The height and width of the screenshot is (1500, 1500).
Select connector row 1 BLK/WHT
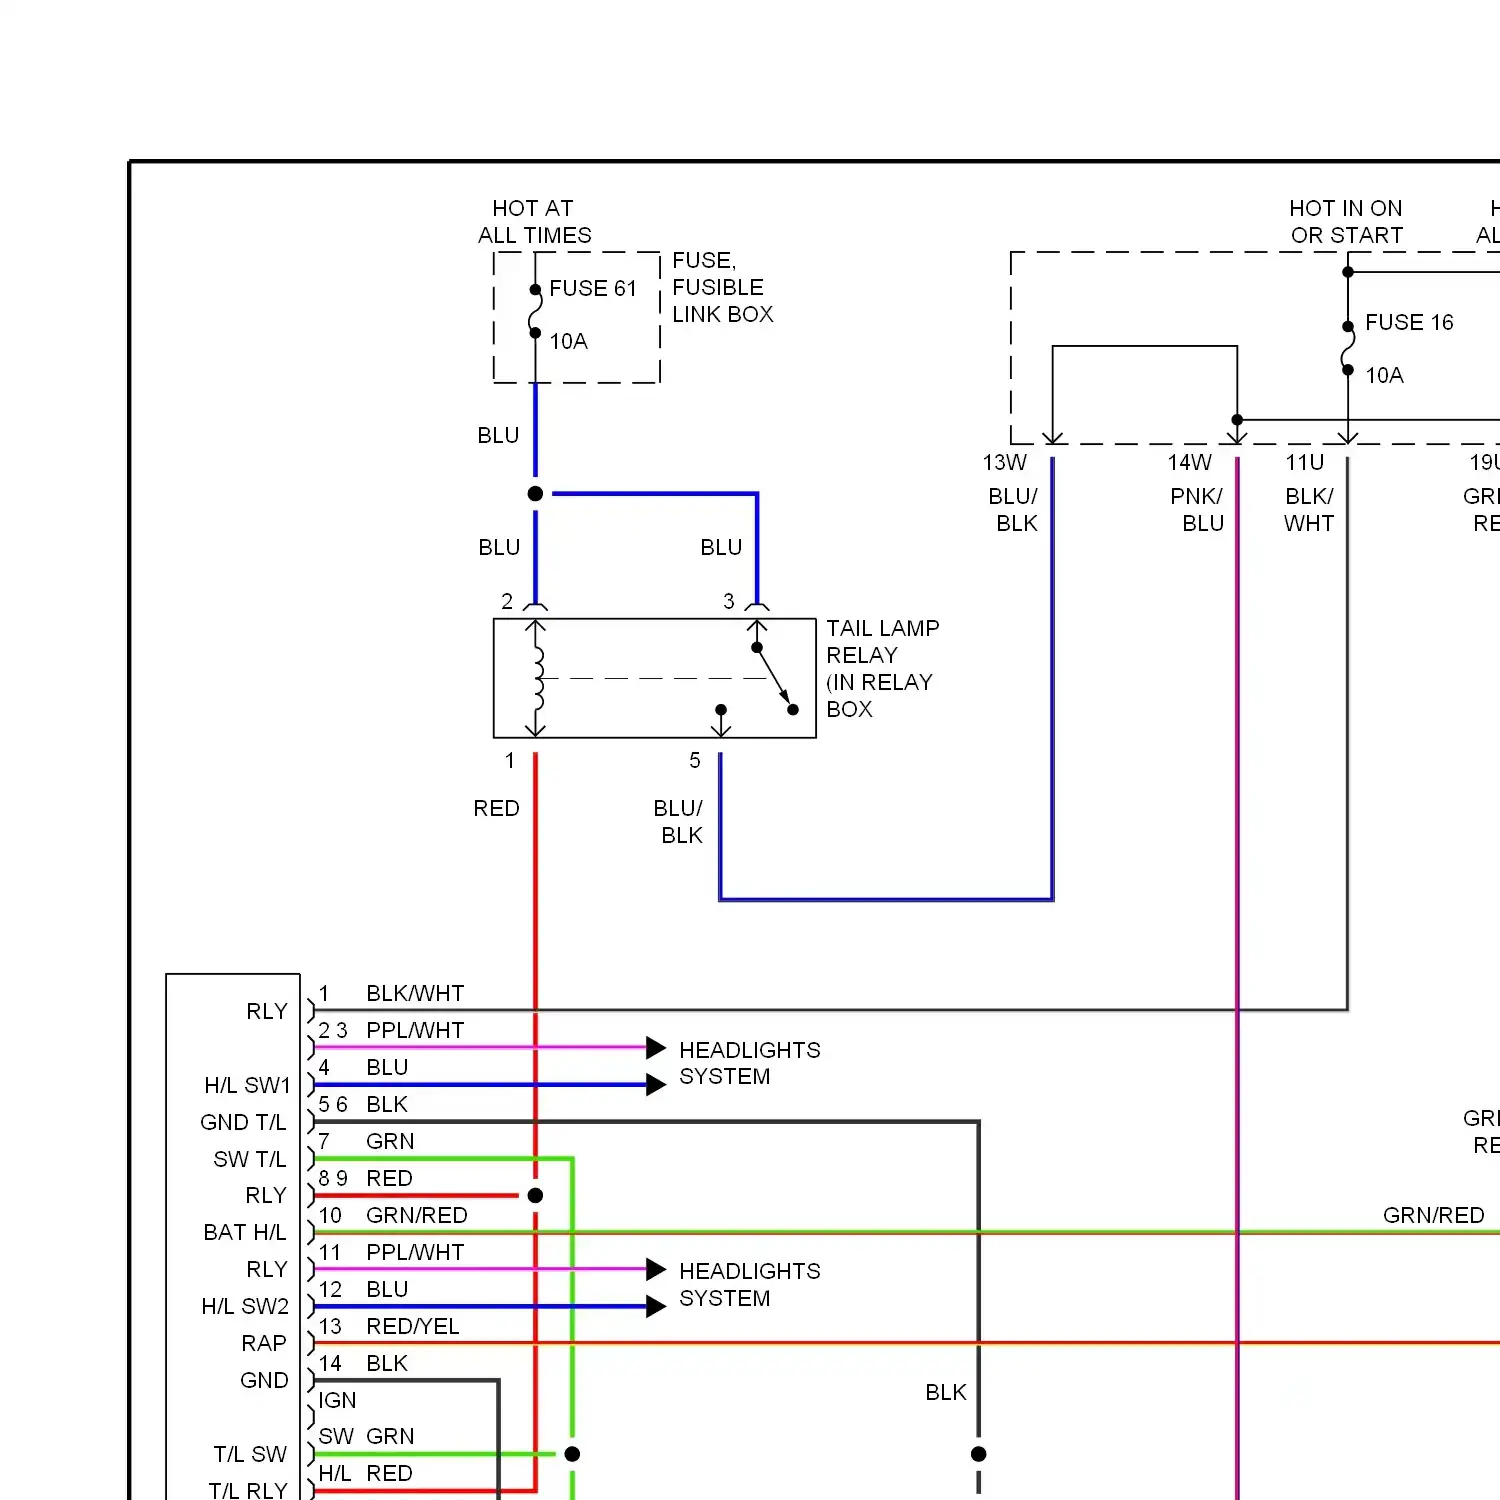pos(391,994)
